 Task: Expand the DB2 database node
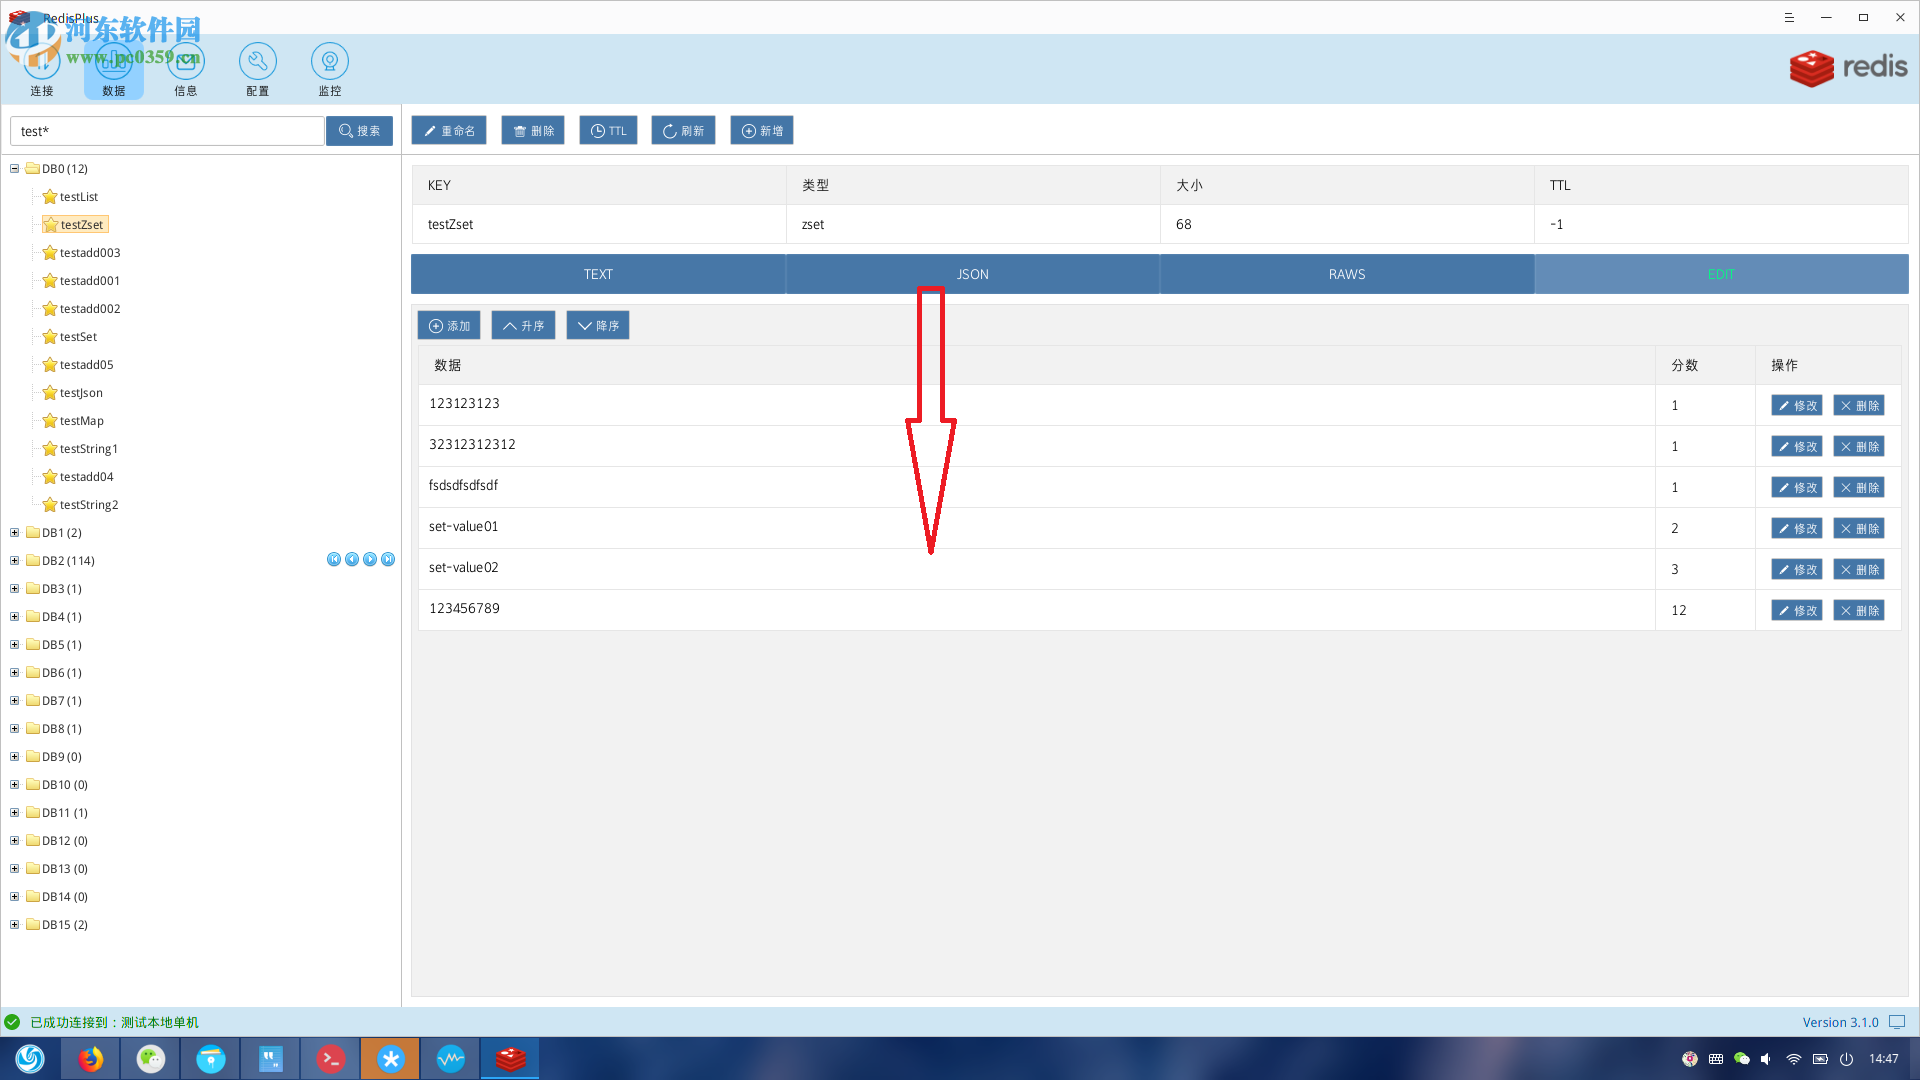pyautogui.click(x=15, y=561)
